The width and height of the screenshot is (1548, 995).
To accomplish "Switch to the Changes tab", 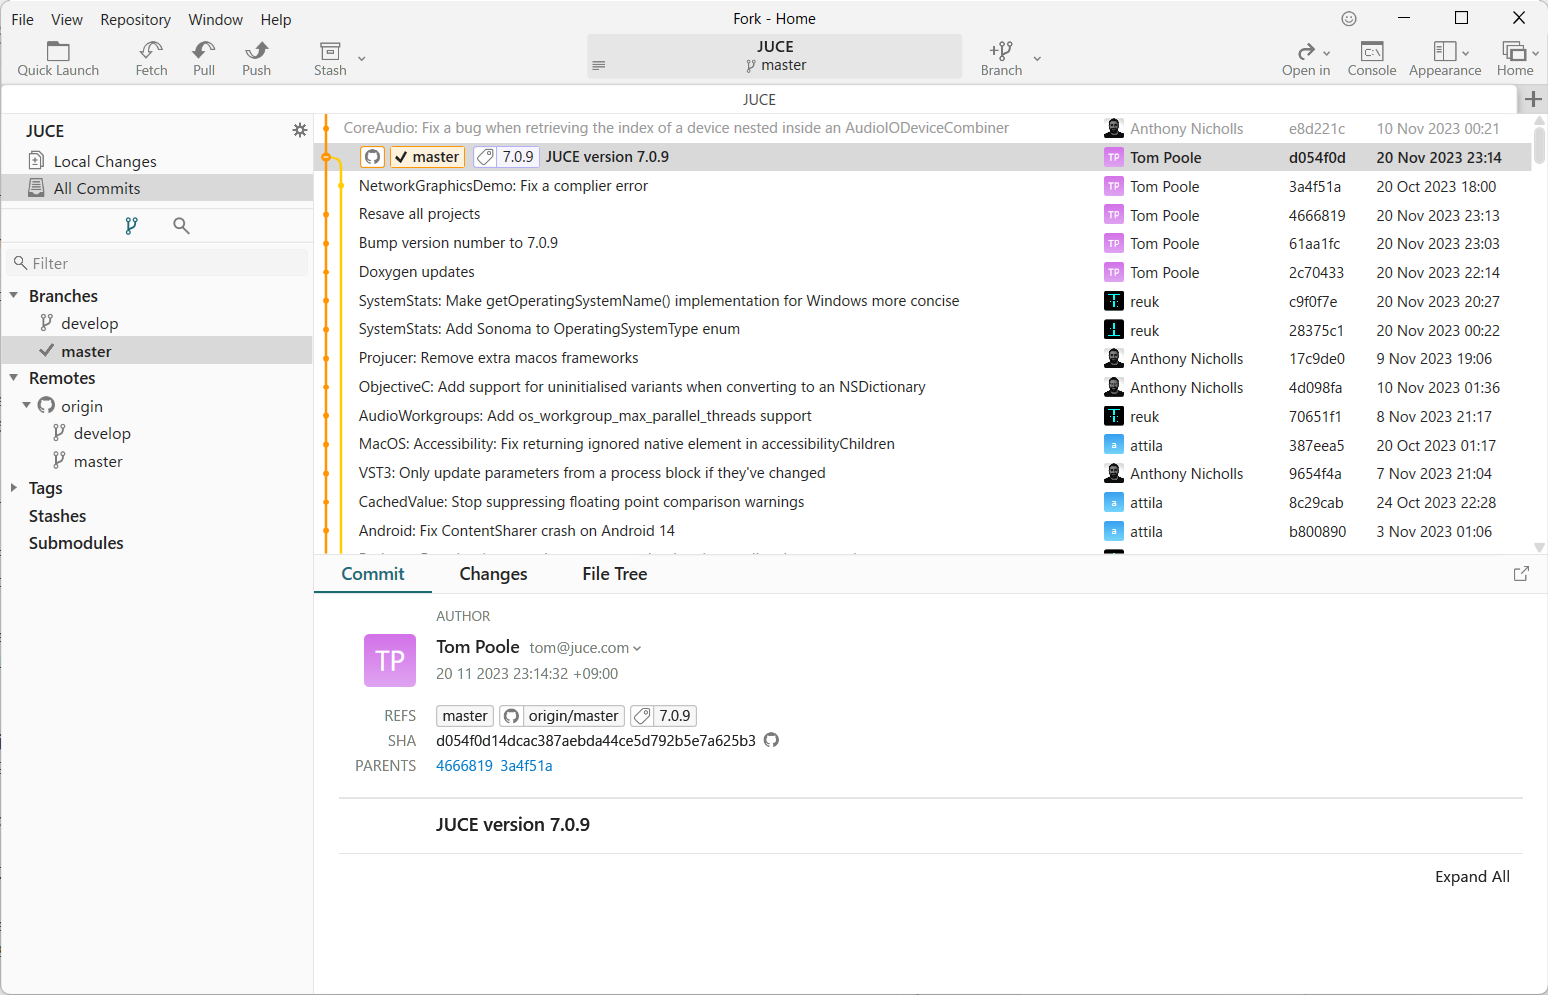I will click(493, 574).
